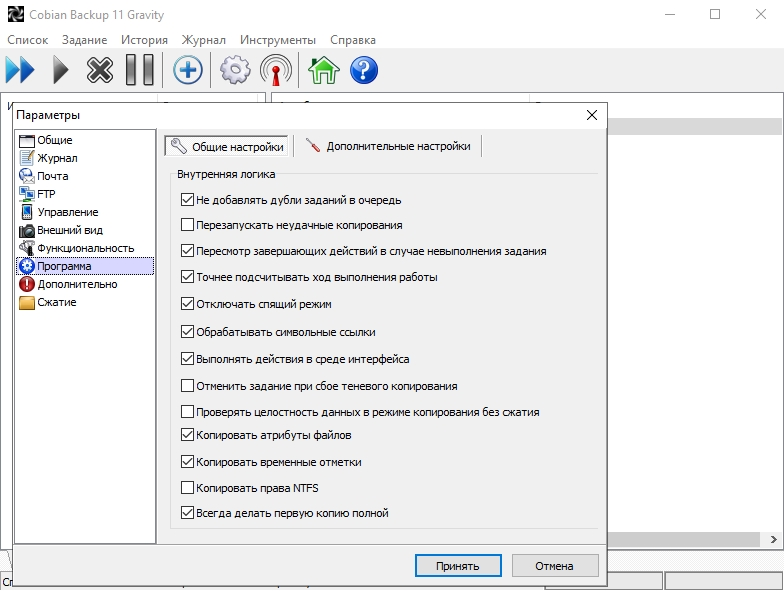Pause backup with the pause icon

tap(140, 70)
